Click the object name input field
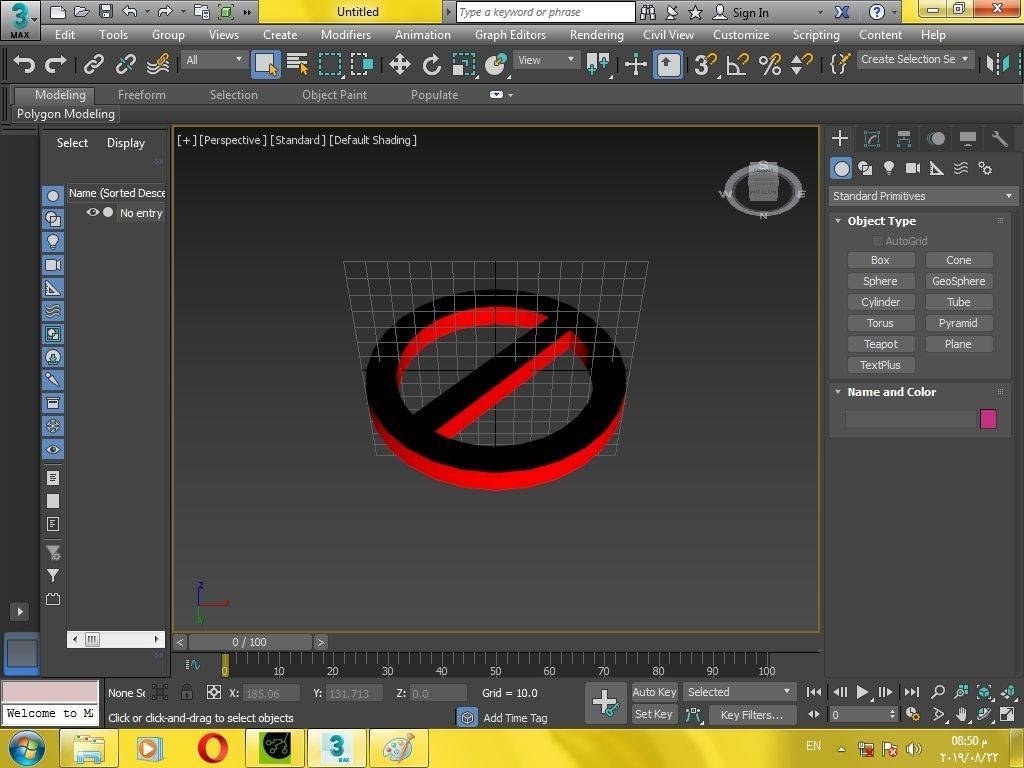 [910, 419]
